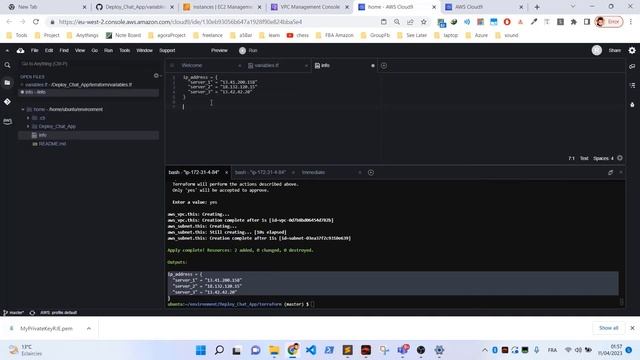Open the FBA Amazon bookmark folder
The width and height of the screenshot is (640, 360).
point(335,36)
